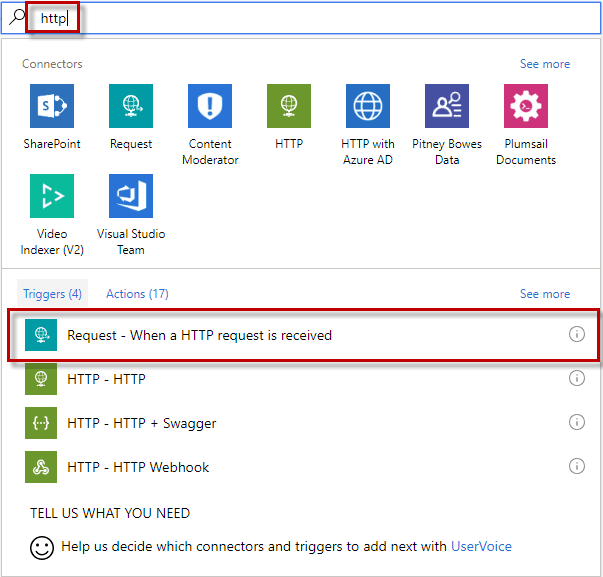Select the green HTTP connector icon
The image size is (603, 577).
pyautogui.click(x=289, y=106)
